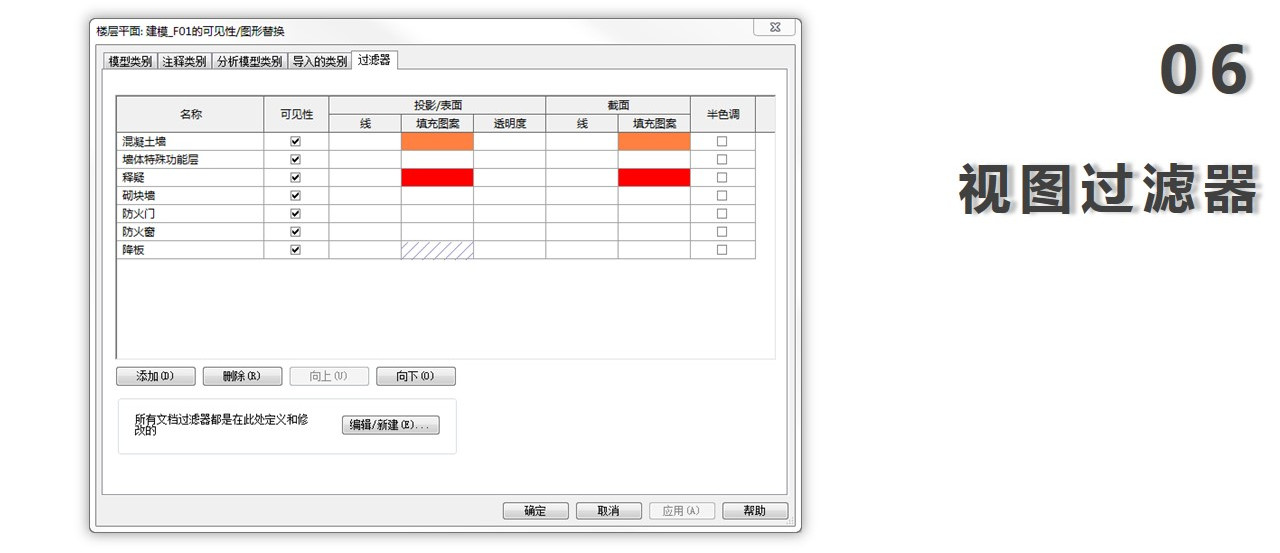Click orange cut fill swatch for 混凝土墙
This screenshot has width=1280, height=553.
tap(654, 141)
